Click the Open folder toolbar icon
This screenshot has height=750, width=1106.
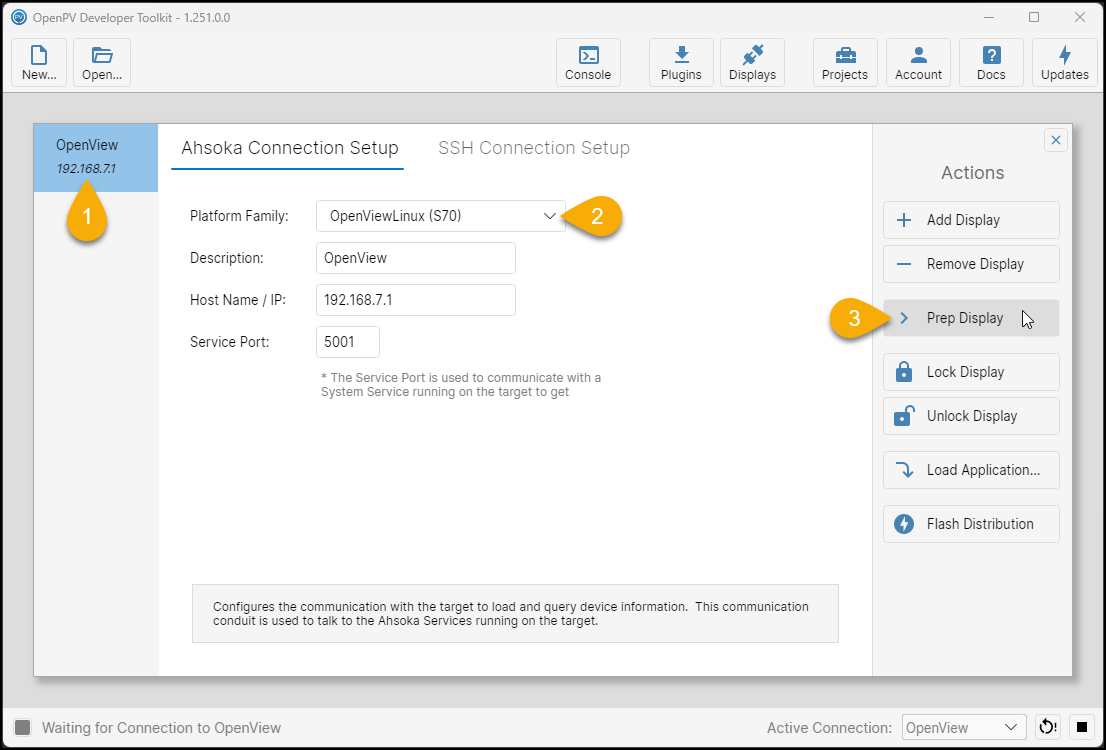(x=102, y=63)
